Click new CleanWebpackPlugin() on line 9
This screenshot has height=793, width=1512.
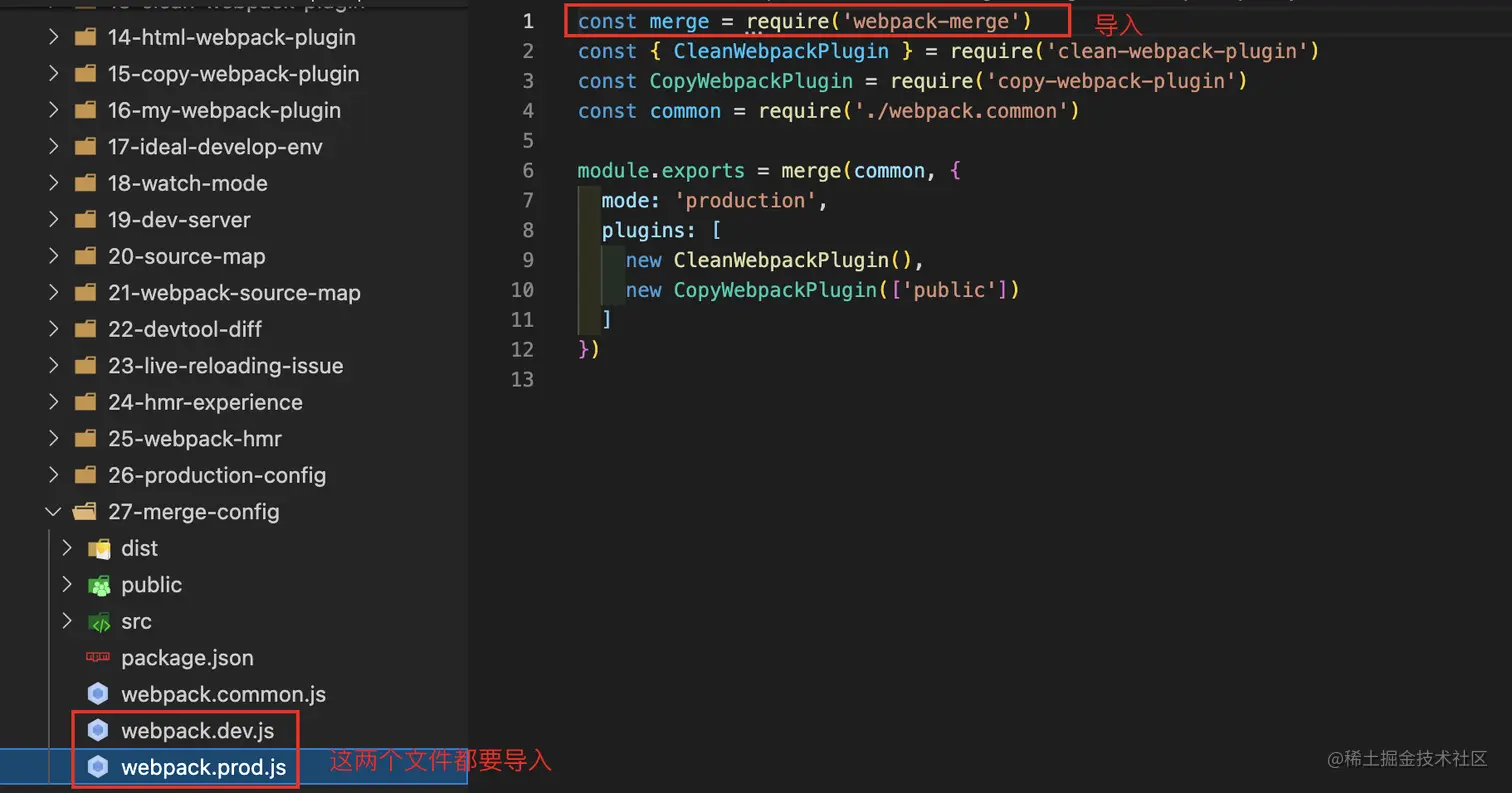(769, 261)
